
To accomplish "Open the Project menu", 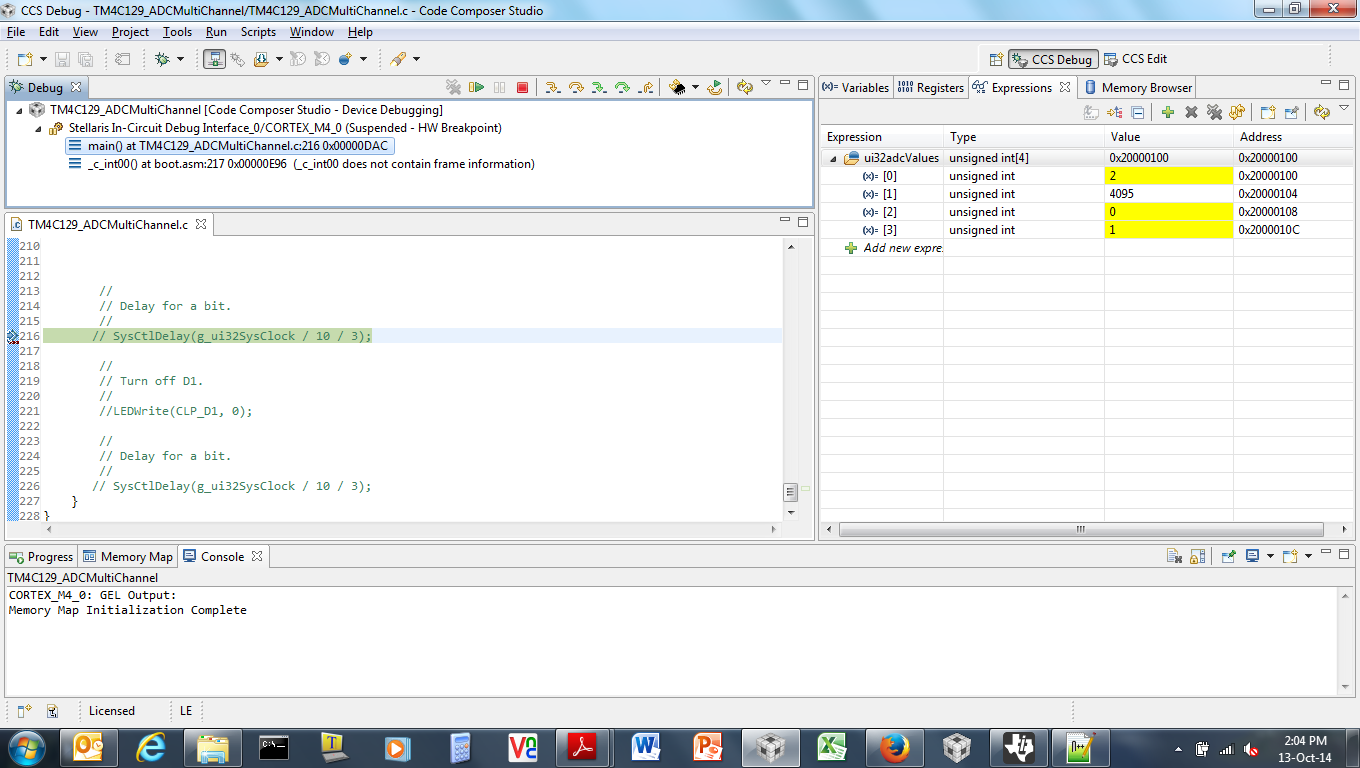I will tap(130, 32).
